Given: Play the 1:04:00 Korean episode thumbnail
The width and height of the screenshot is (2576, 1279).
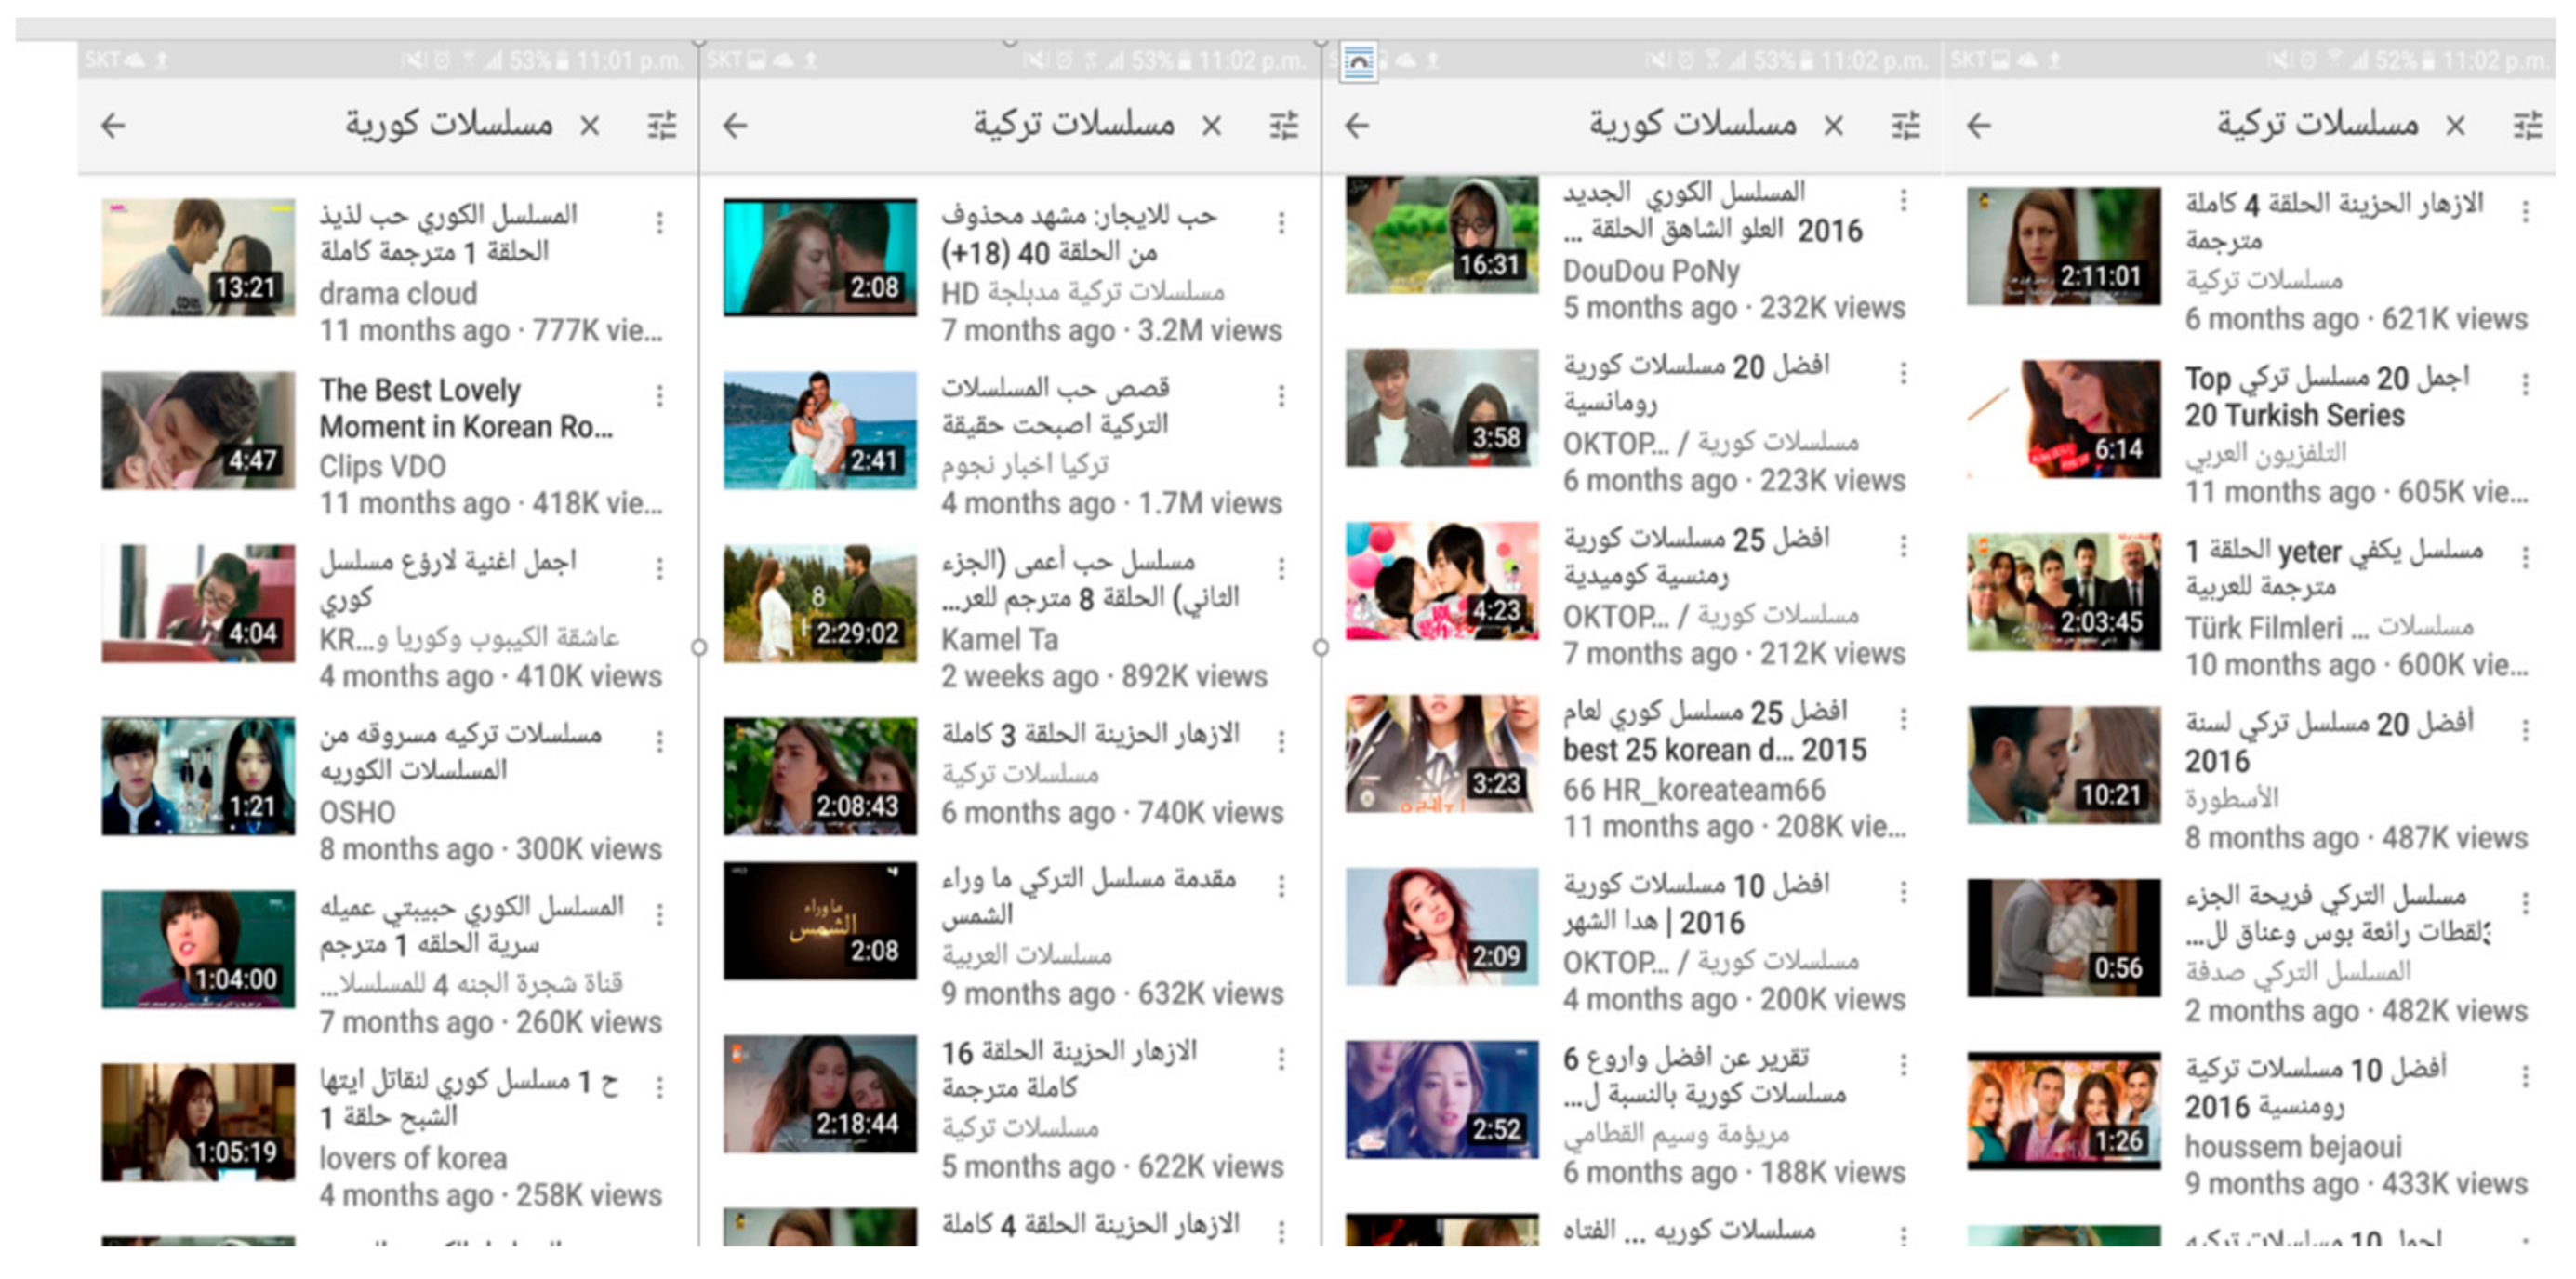Looking at the screenshot, I should 199,950.
